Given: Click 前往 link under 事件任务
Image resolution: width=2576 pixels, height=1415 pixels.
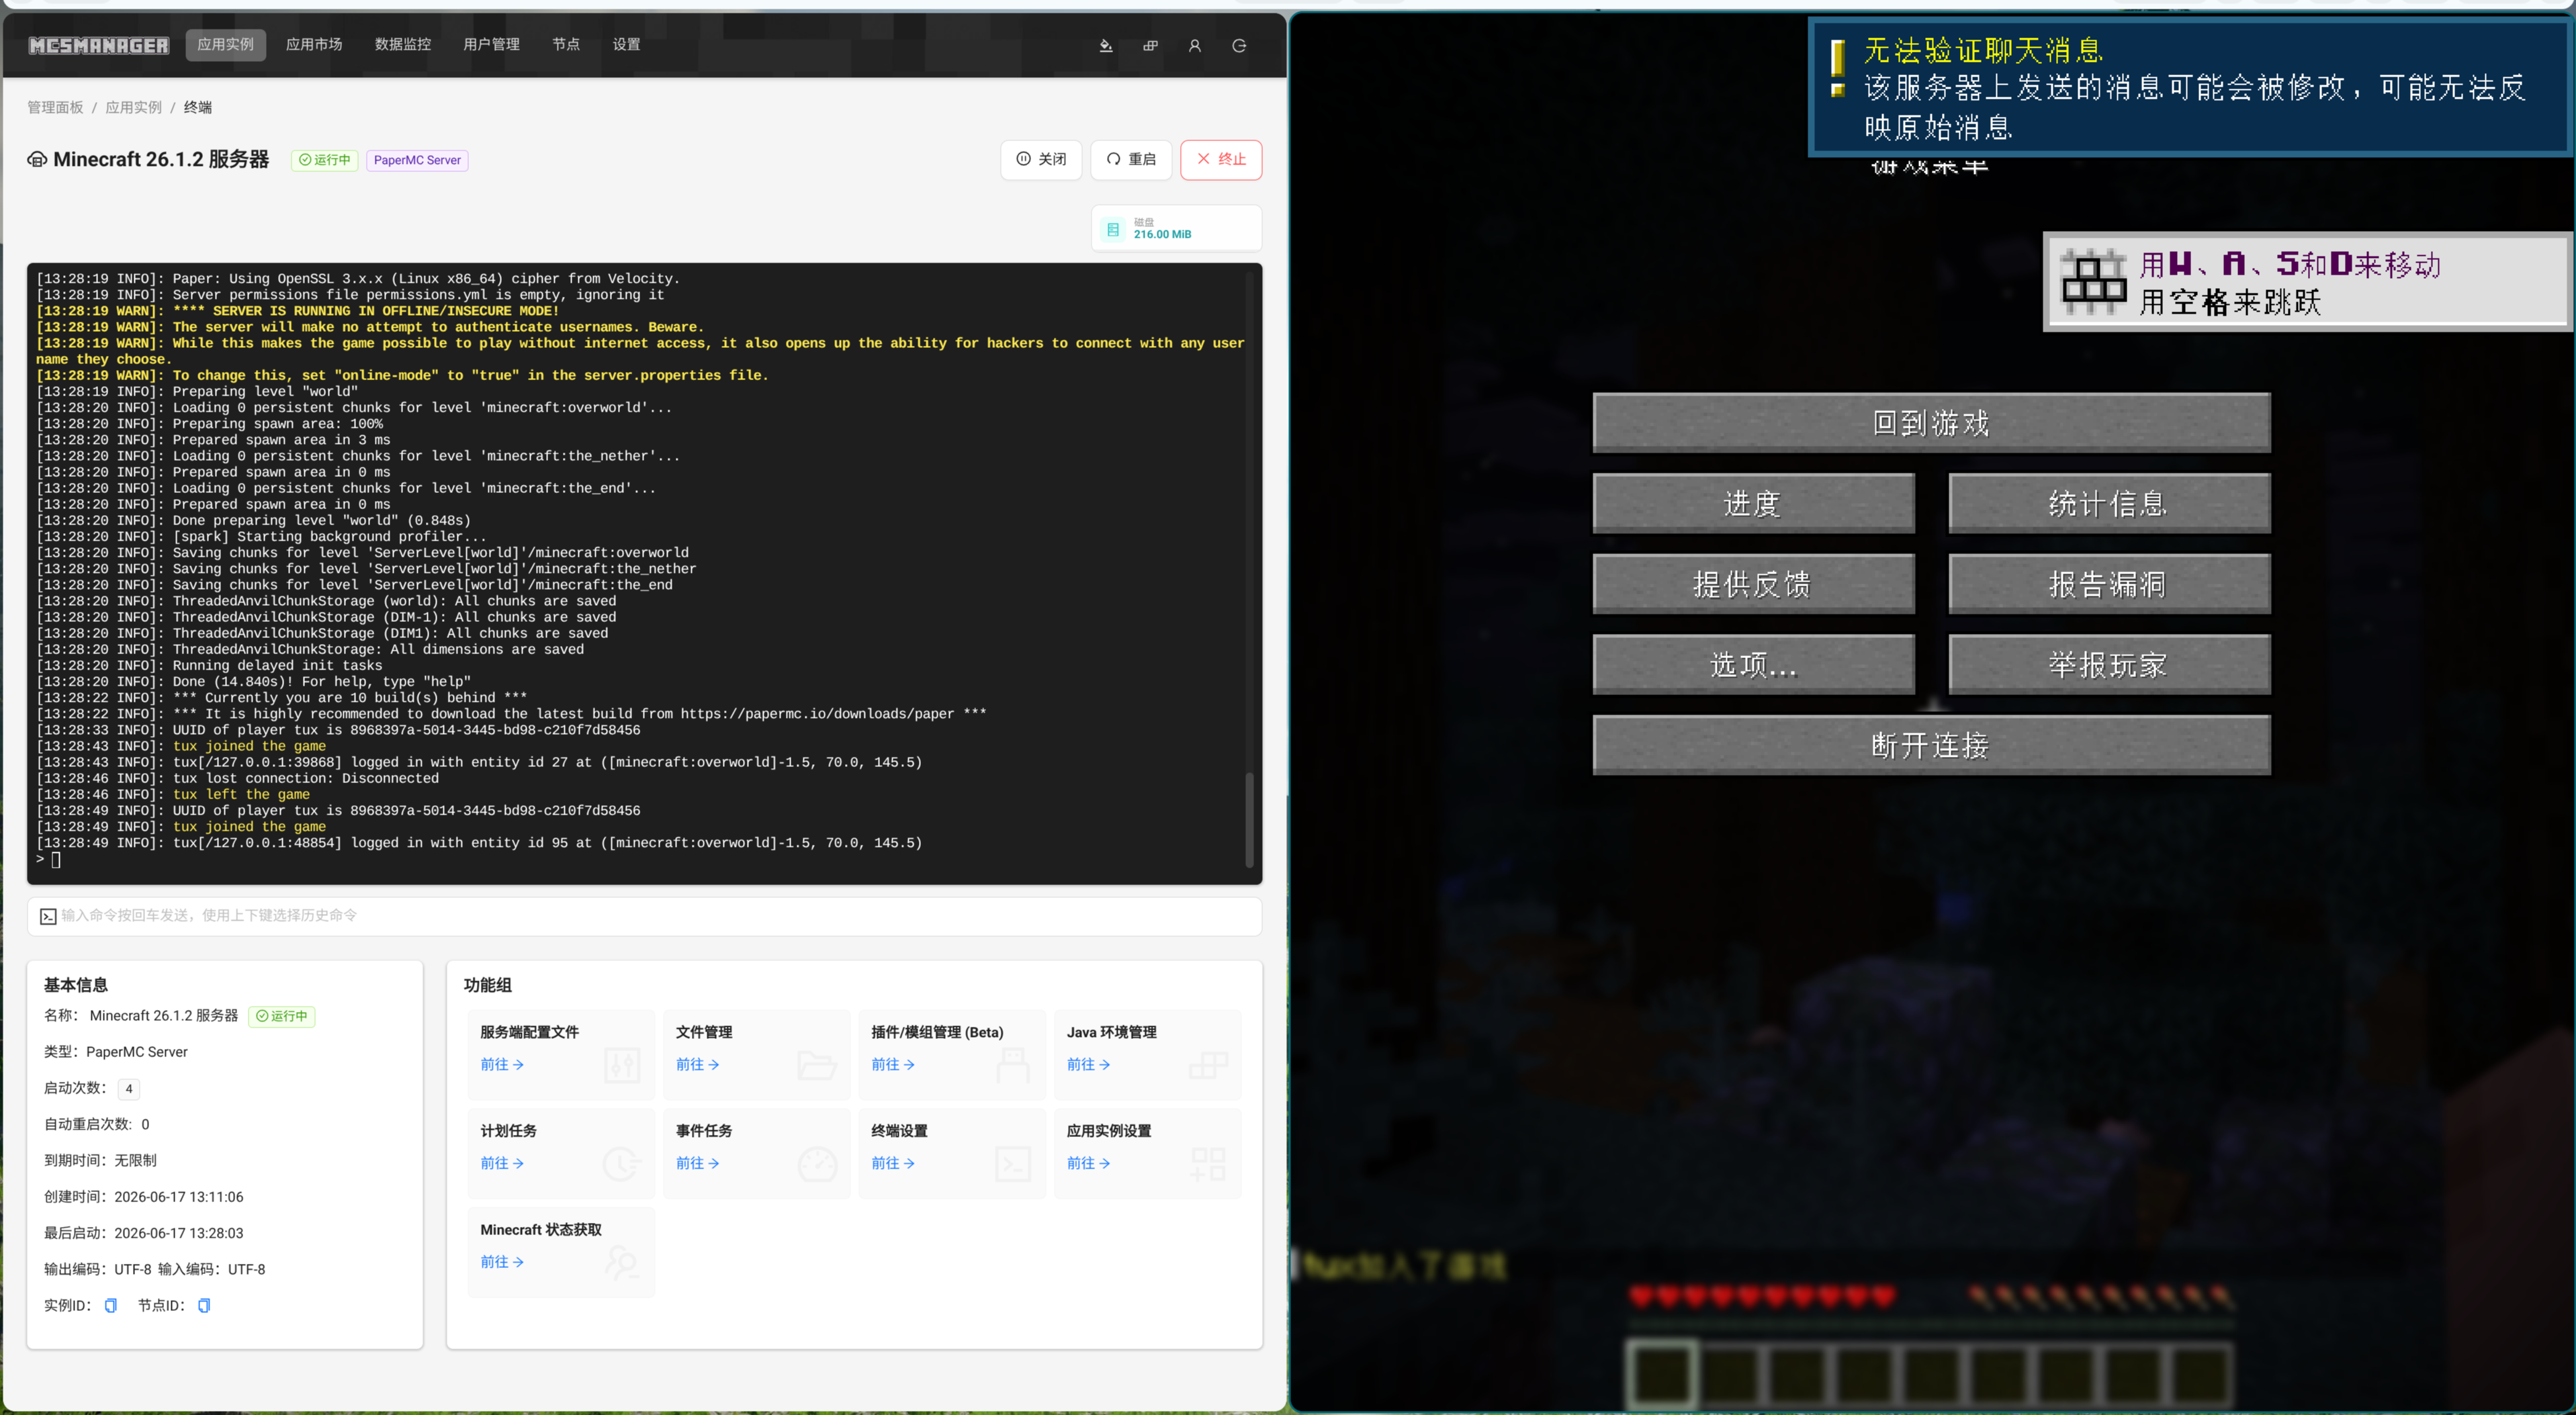Looking at the screenshot, I should [x=697, y=1164].
